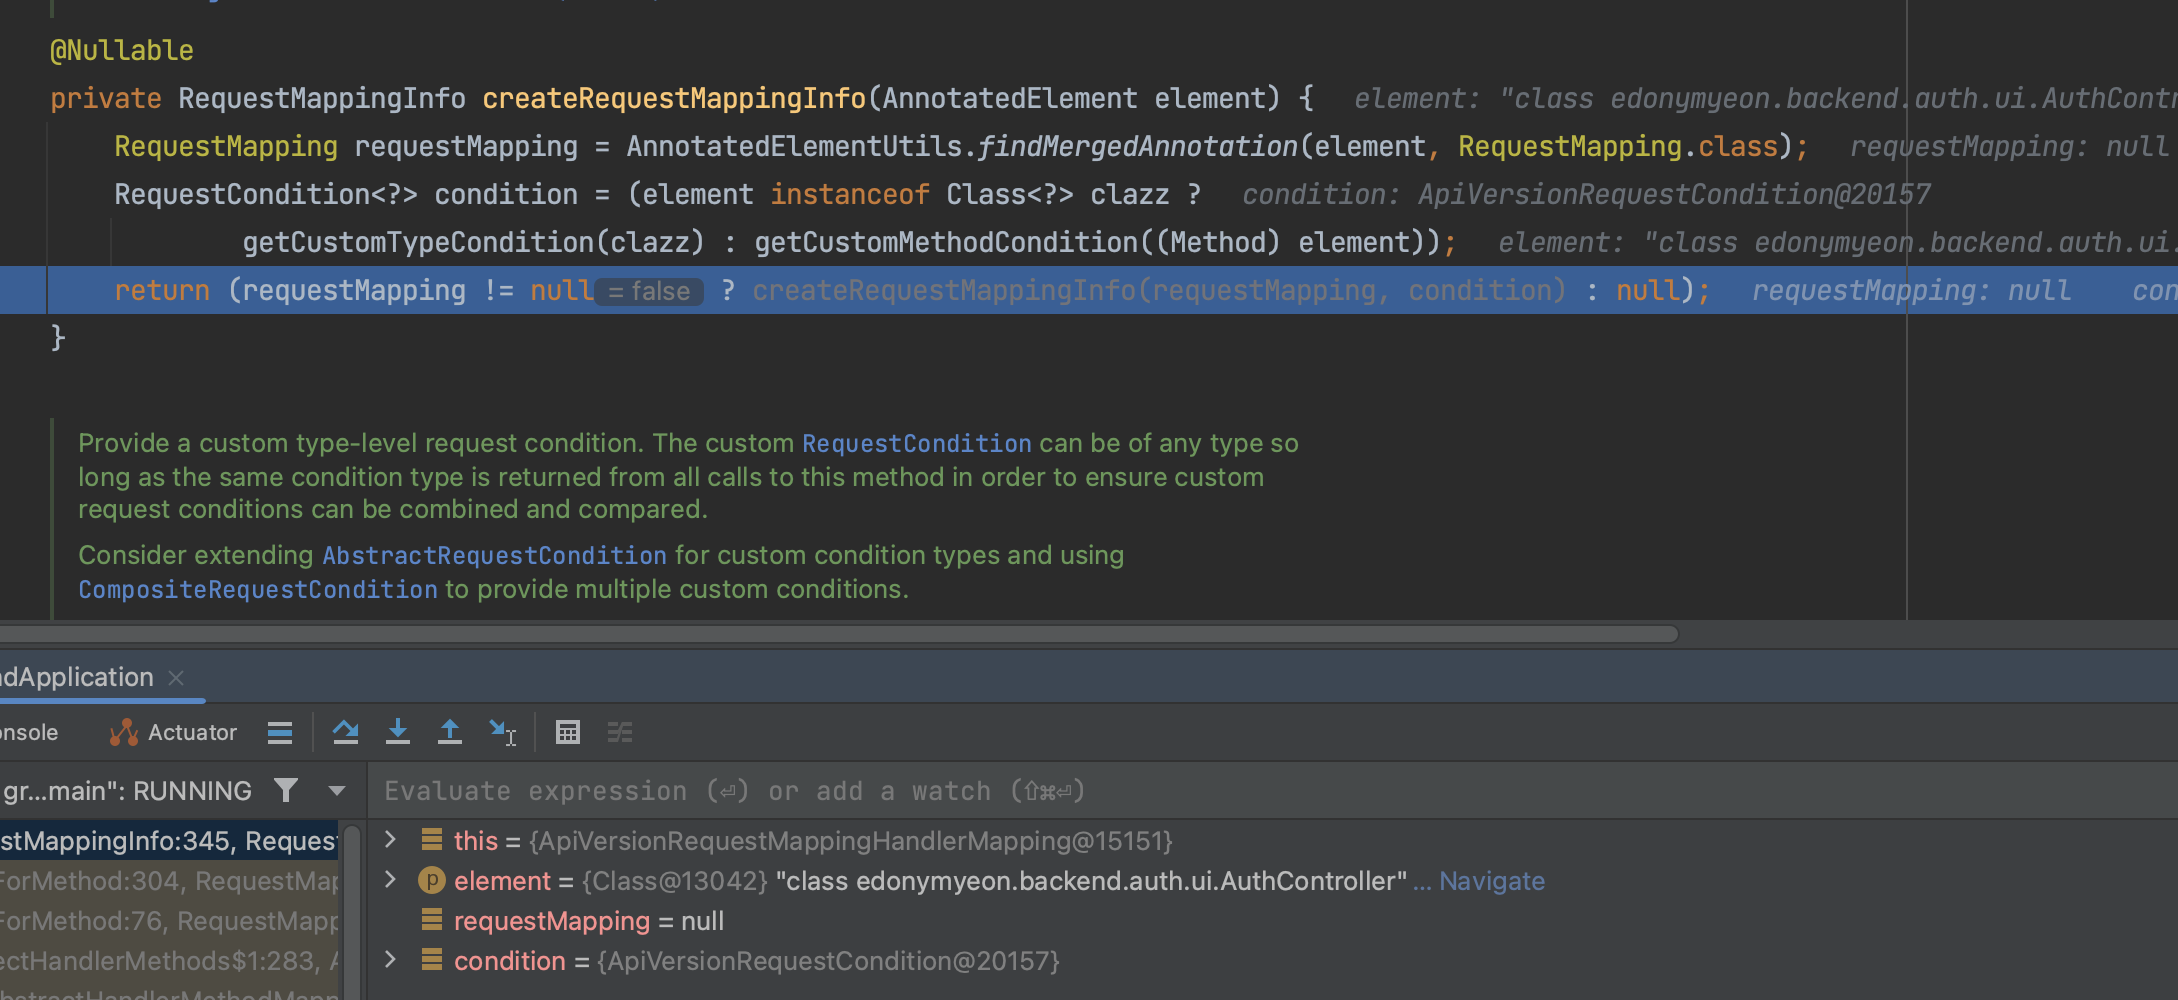Click the horizontal editor scrollbar

point(838,634)
